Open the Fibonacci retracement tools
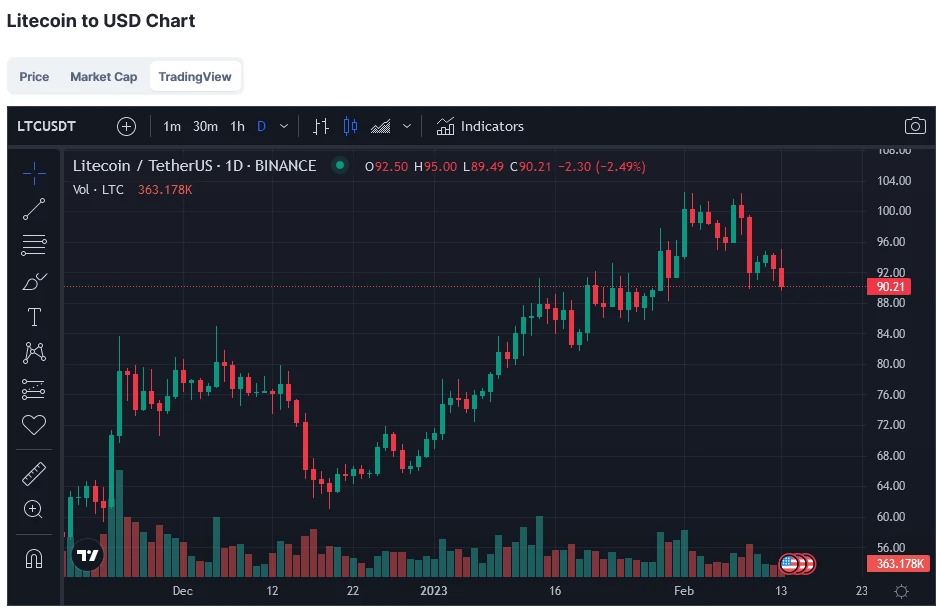 [x=34, y=244]
